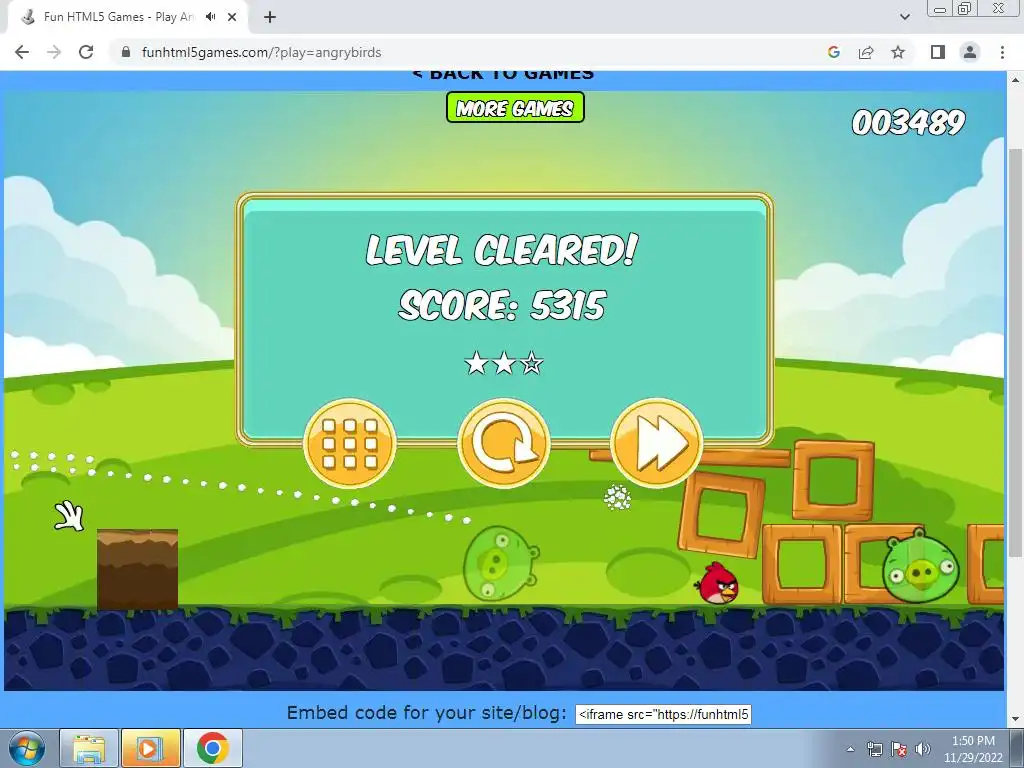Click the red angry bird
Viewport: 1024px width, 768px height.
(x=717, y=583)
